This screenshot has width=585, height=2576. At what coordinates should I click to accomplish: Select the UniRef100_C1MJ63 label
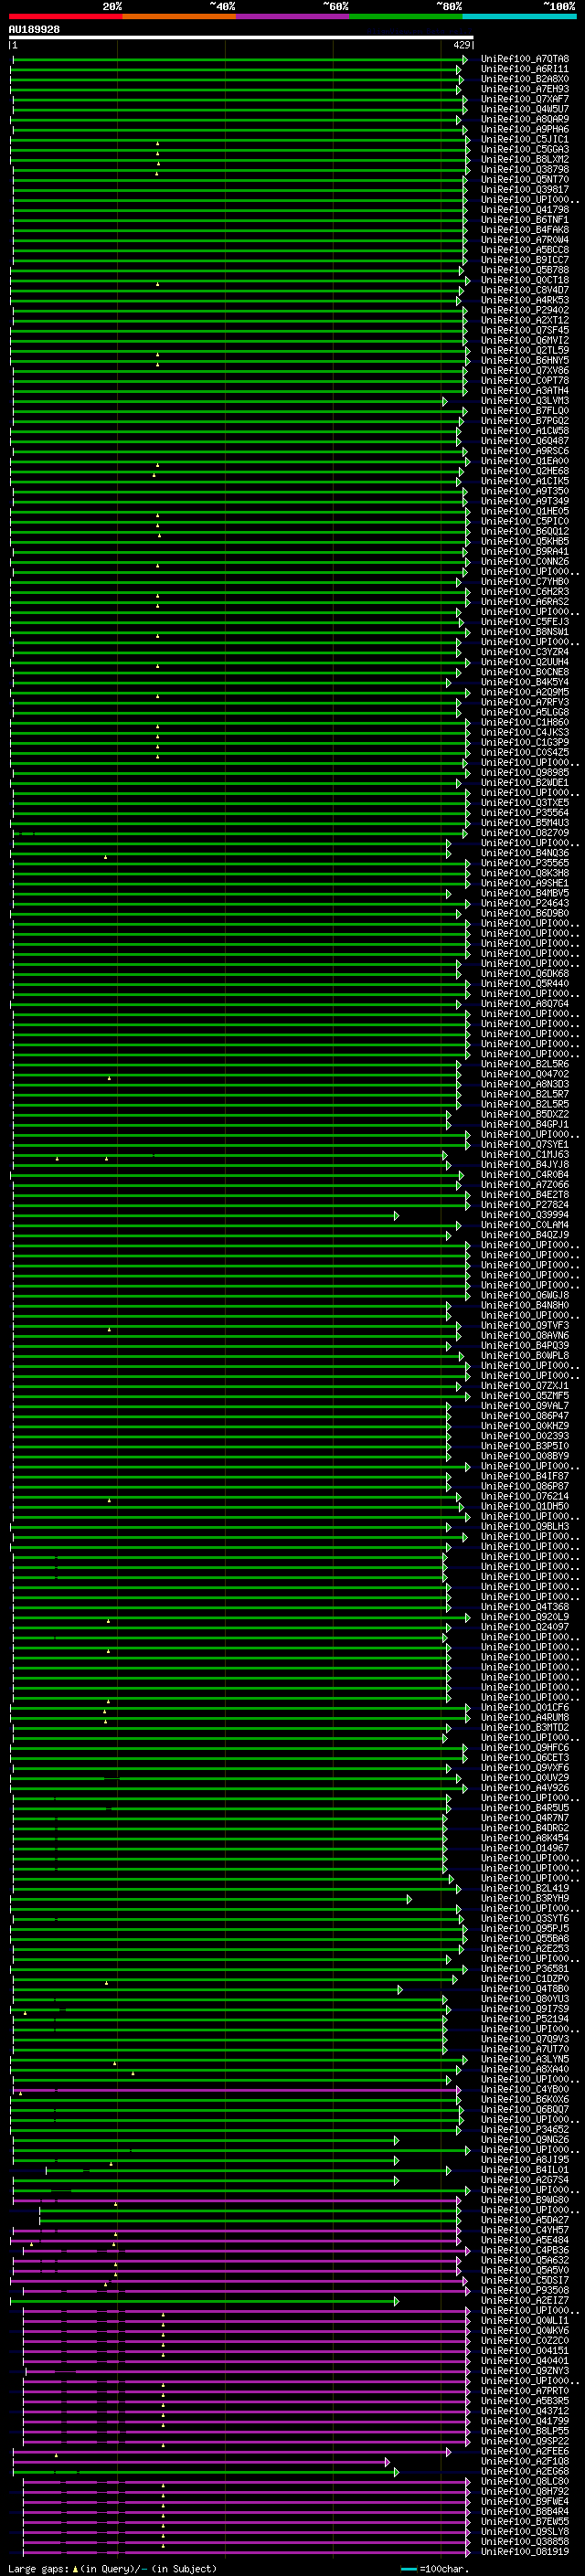pyautogui.click(x=525, y=1155)
